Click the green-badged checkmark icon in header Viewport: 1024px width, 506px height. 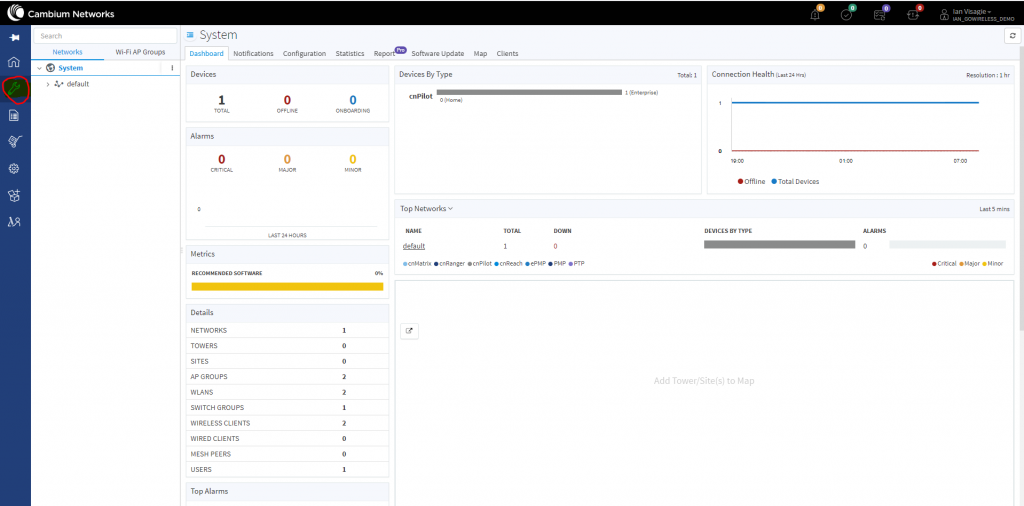pyautogui.click(x=846, y=15)
